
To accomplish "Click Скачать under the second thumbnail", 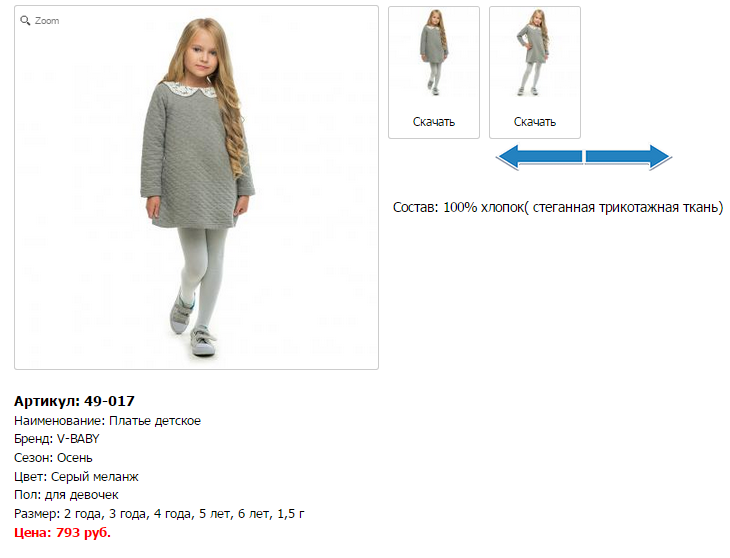I will 535,122.
